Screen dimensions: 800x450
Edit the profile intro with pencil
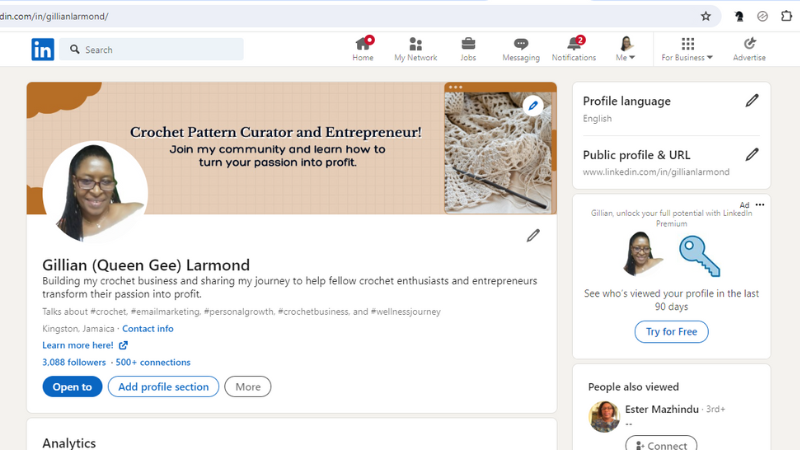pyautogui.click(x=533, y=235)
